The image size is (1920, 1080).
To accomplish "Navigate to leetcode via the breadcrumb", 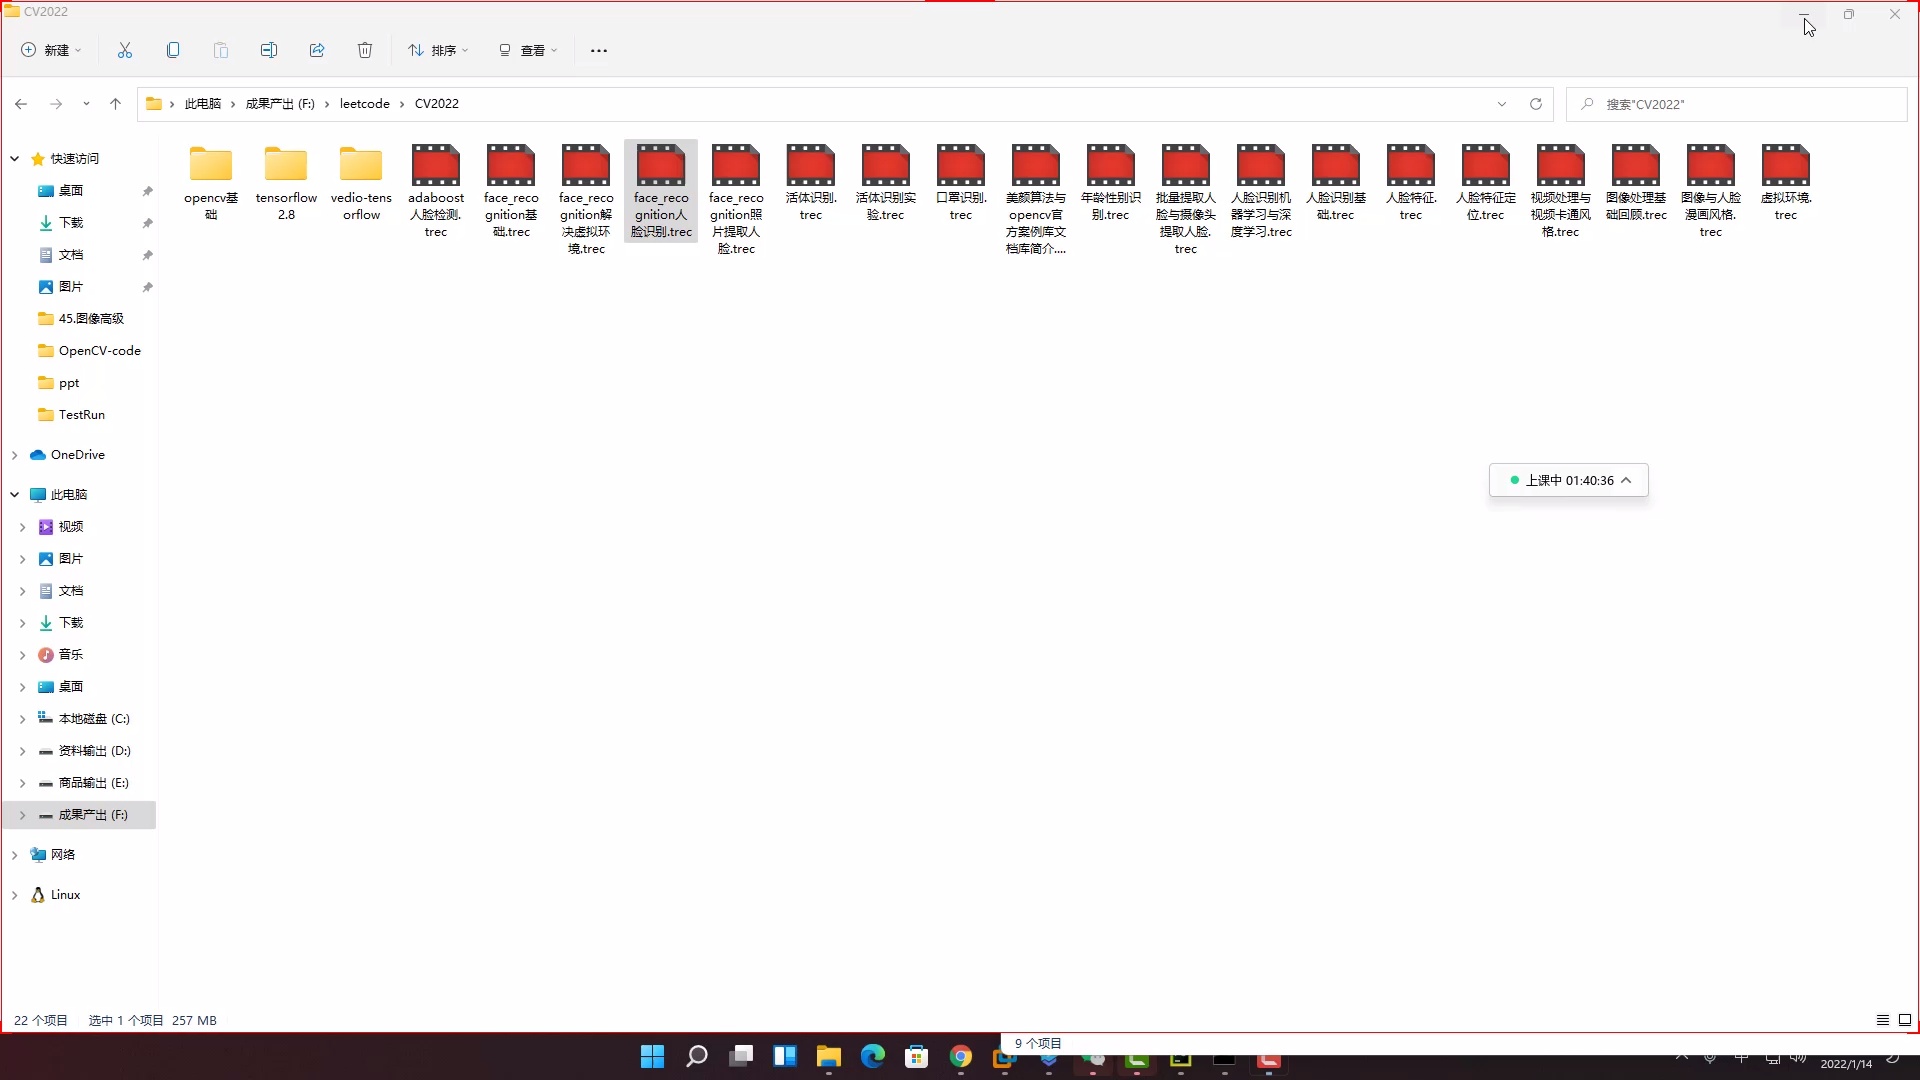I will click(x=366, y=103).
